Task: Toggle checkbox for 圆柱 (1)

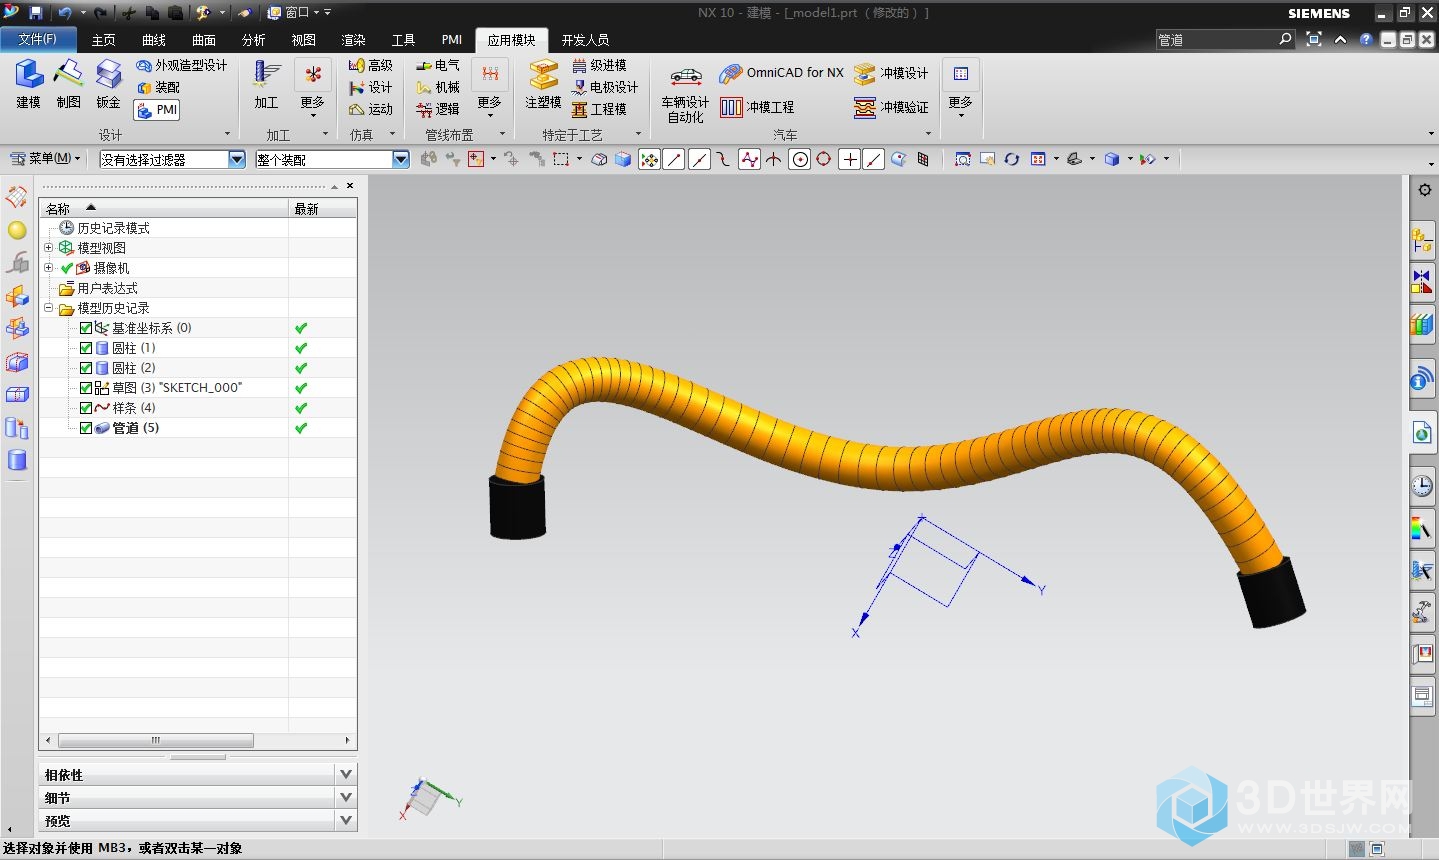Action: coord(86,348)
